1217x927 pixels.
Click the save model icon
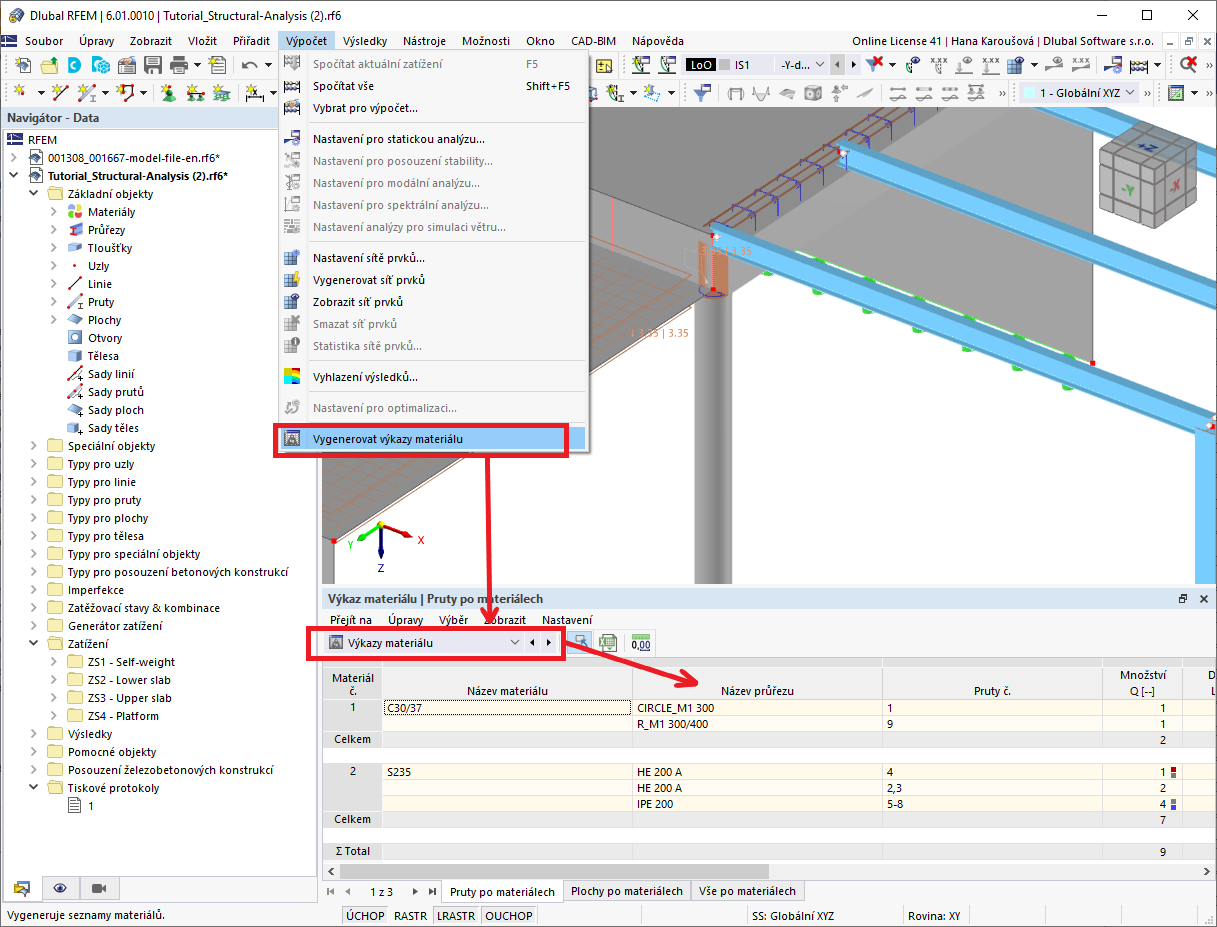153,64
